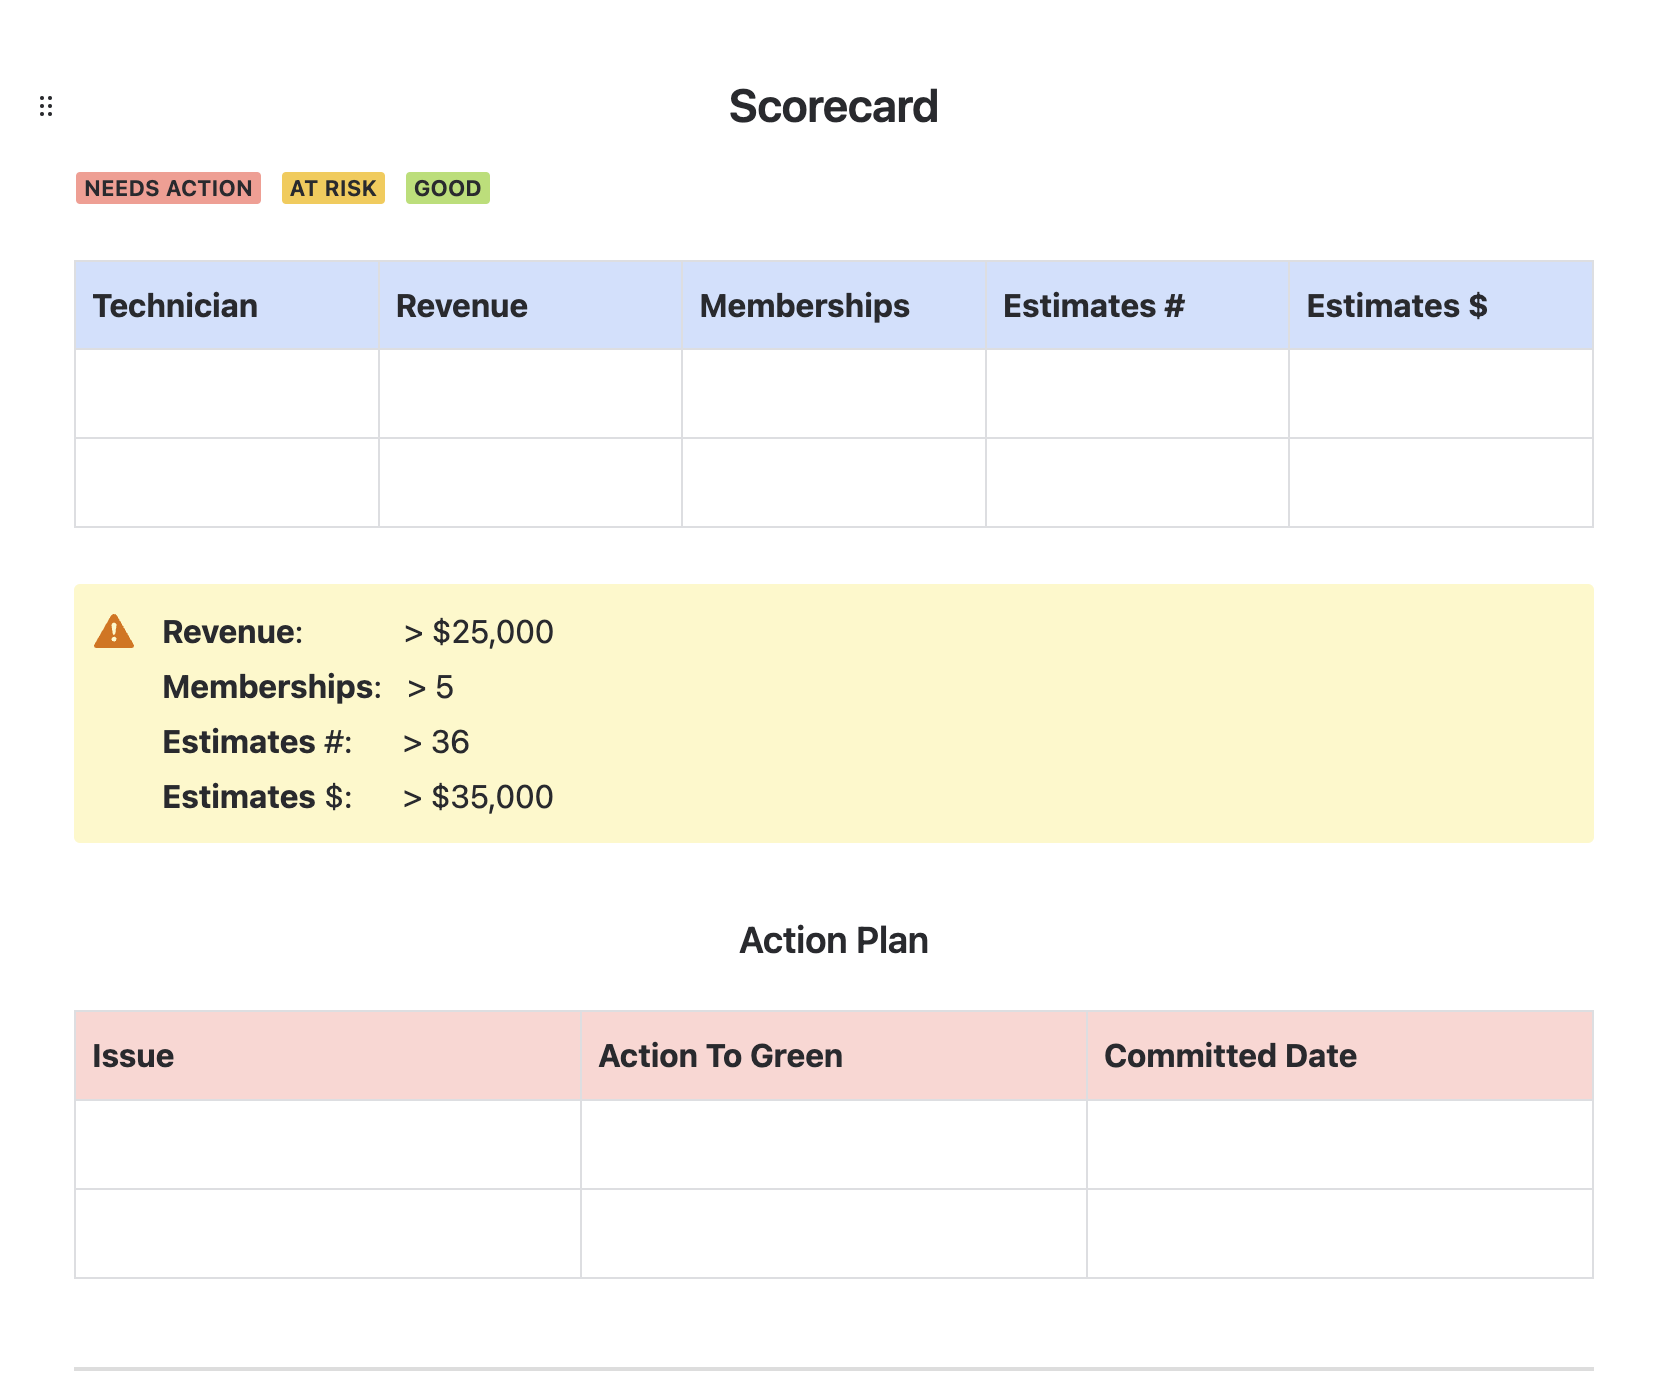Viewport: 1680px width, 1398px height.
Task: Select the AT RISK status tag
Action: tap(333, 188)
